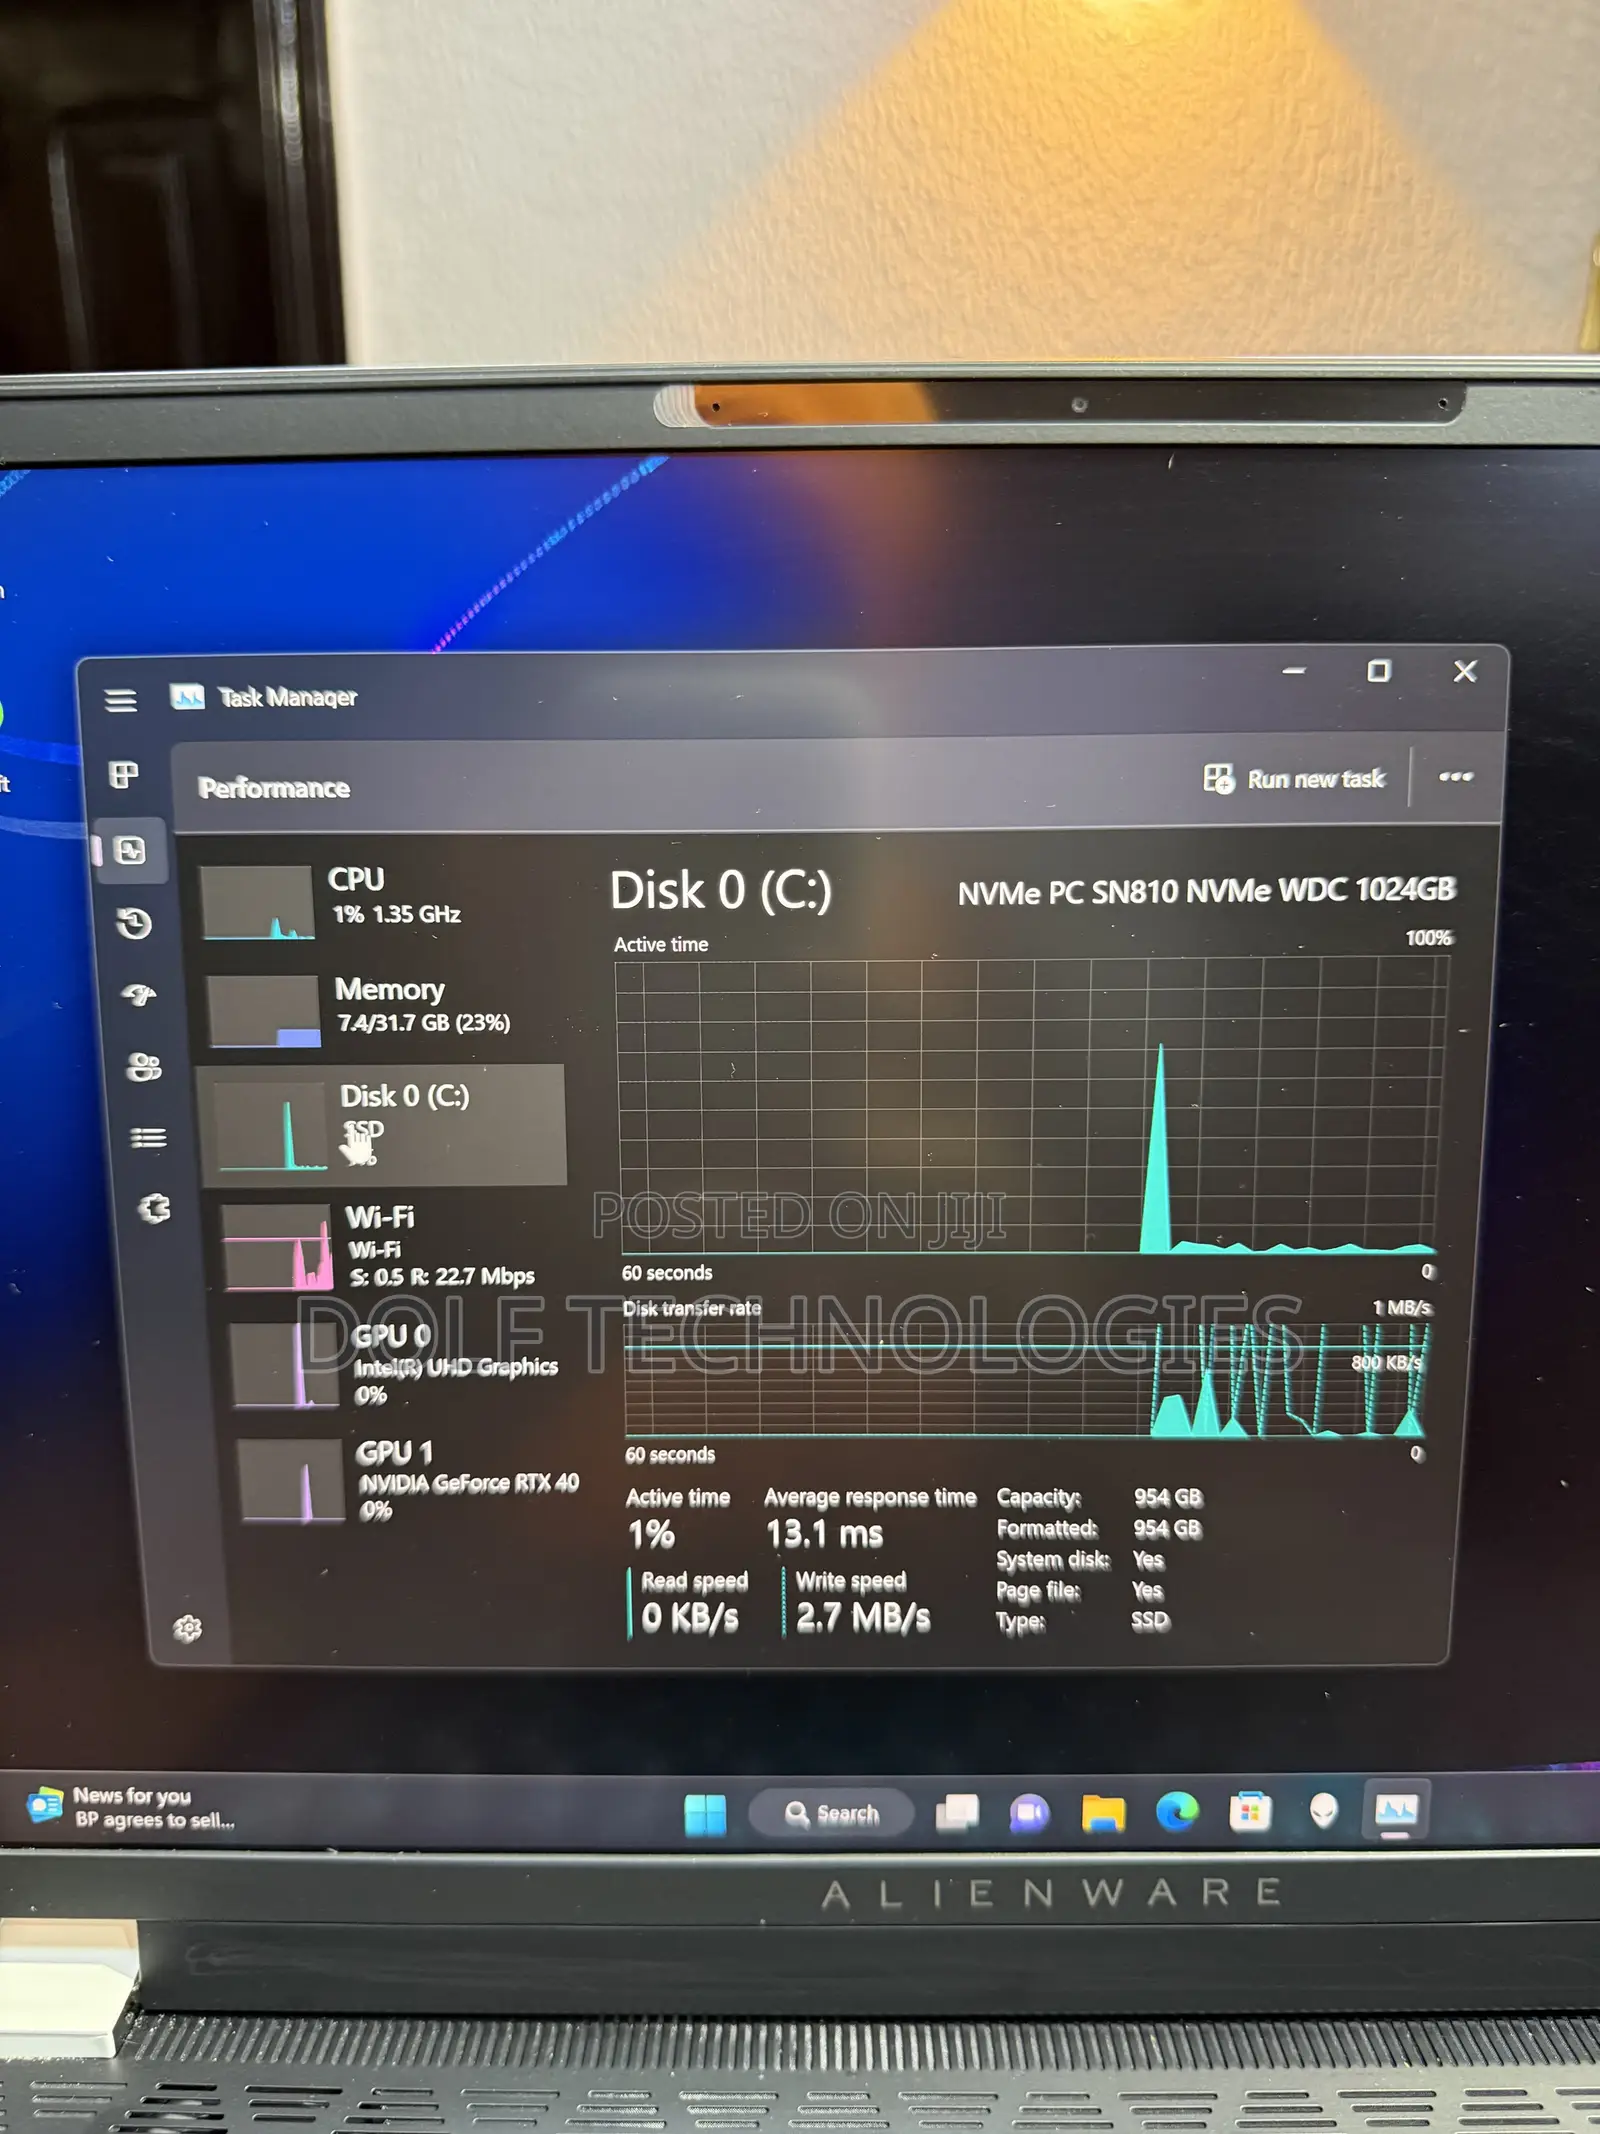
Task: Click the taskbar Search box
Action: (831, 1813)
